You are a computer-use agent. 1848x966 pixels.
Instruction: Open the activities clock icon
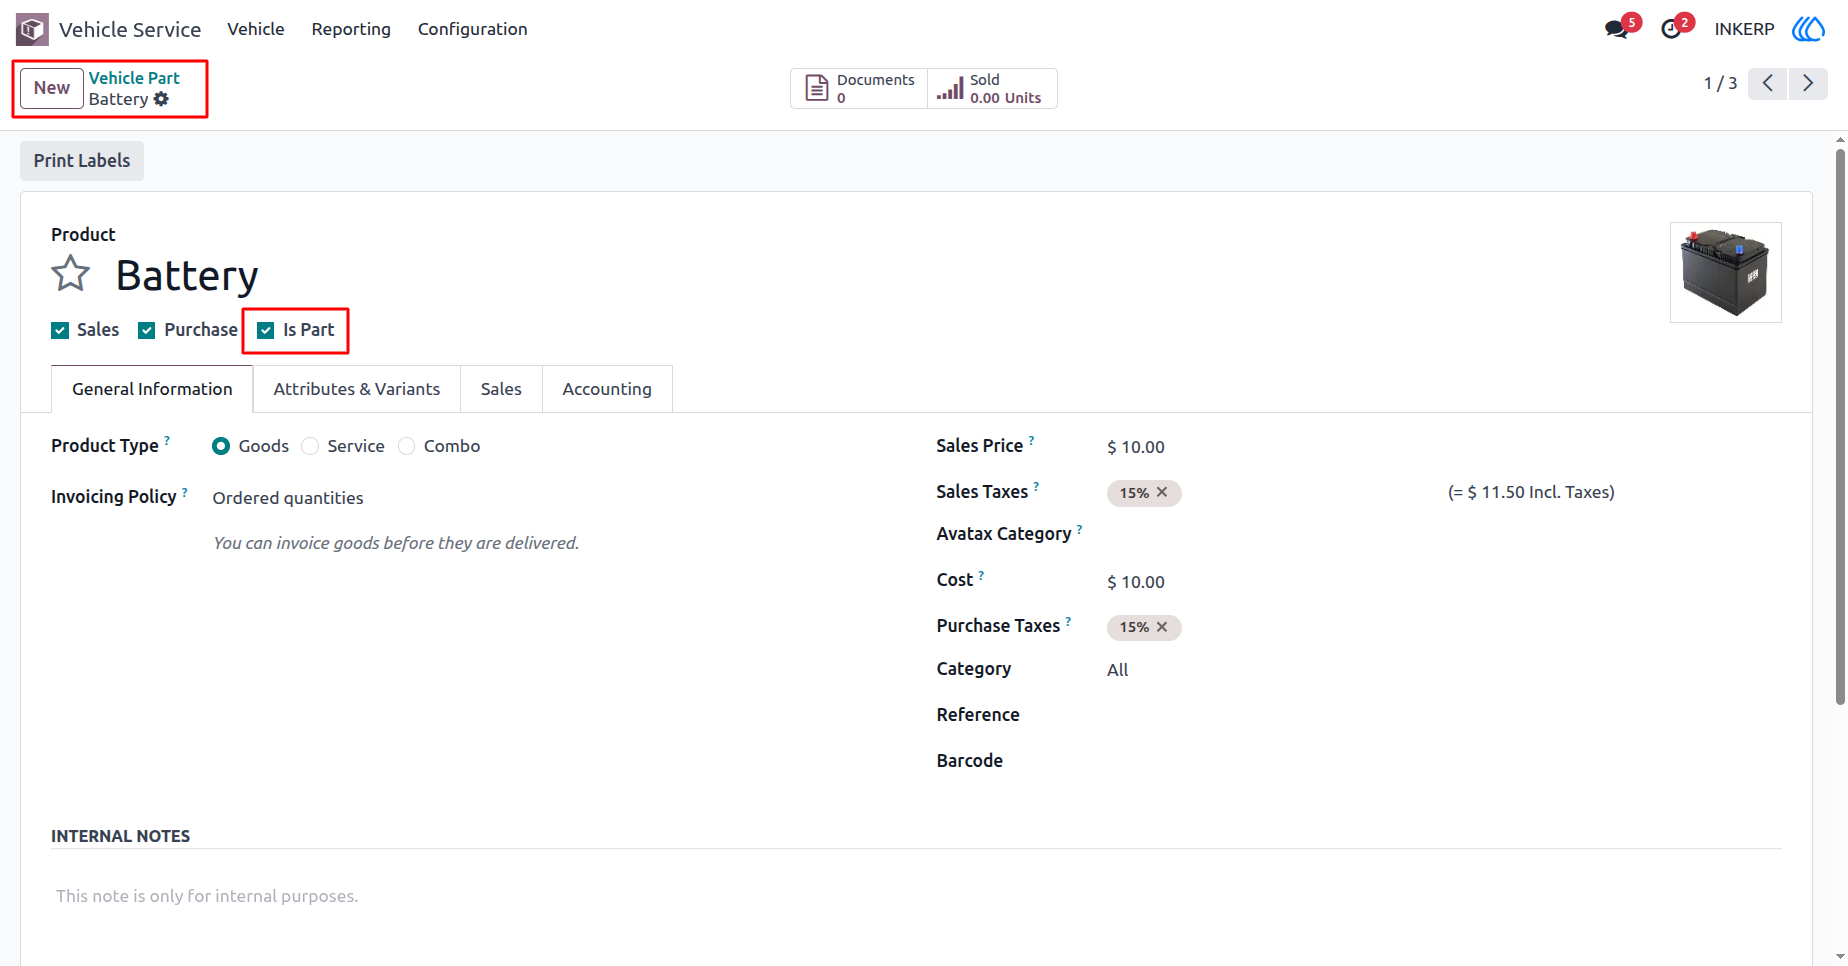(x=1671, y=29)
